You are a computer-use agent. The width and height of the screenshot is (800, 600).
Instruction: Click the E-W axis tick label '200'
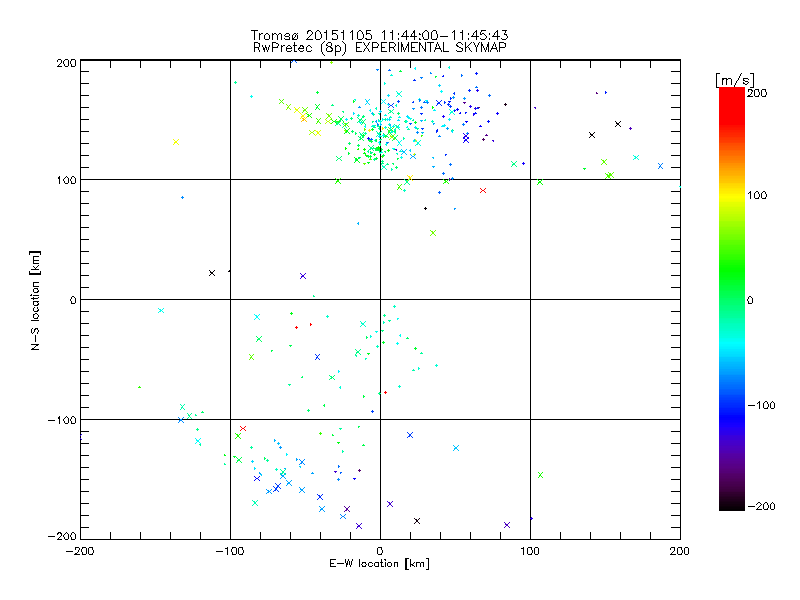[x=680, y=551]
